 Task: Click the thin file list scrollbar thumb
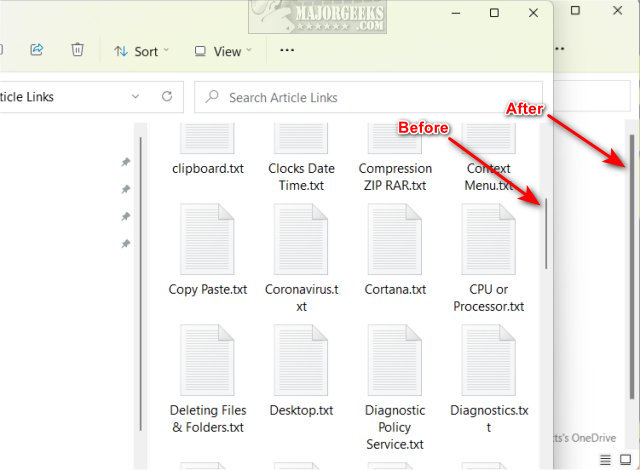(546, 233)
